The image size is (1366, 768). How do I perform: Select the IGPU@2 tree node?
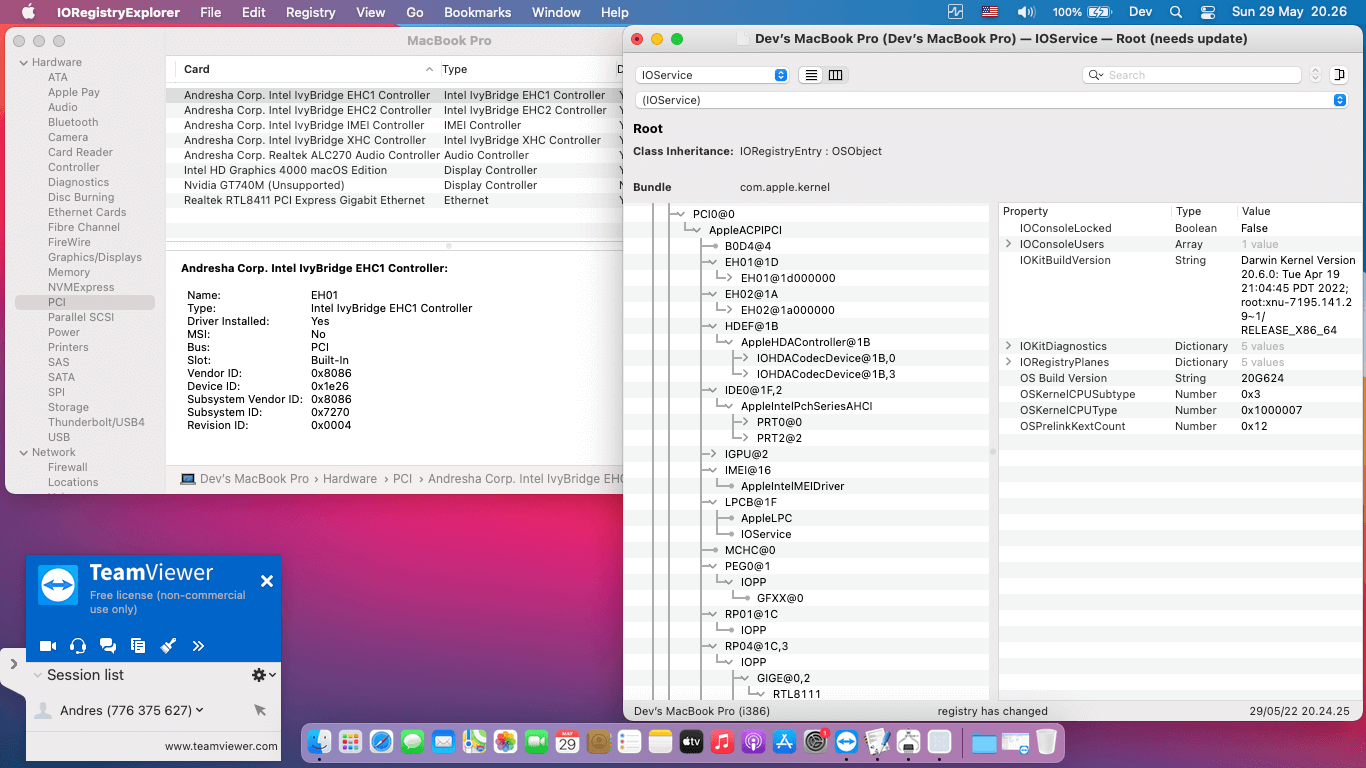coord(746,454)
